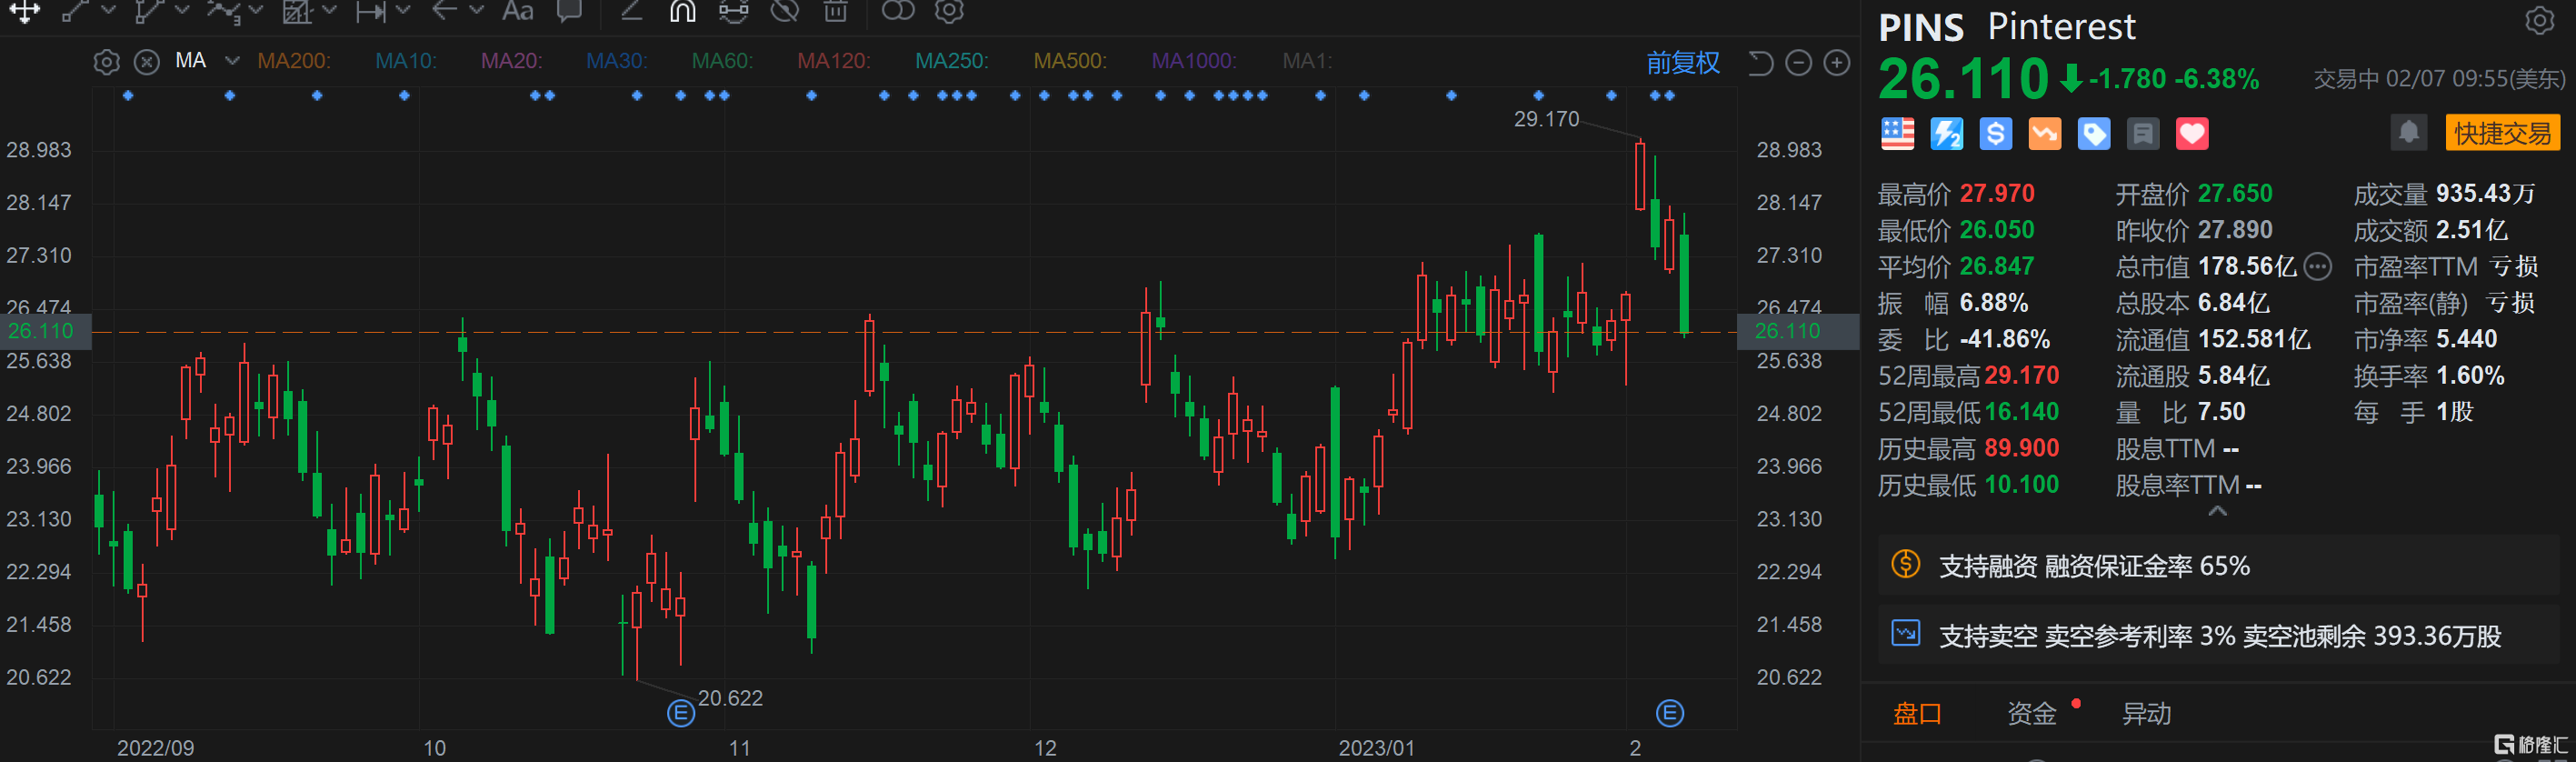This screenshot has width=2576, height=762.
Task: Select the arrow annotation tool
Action: 444,11
